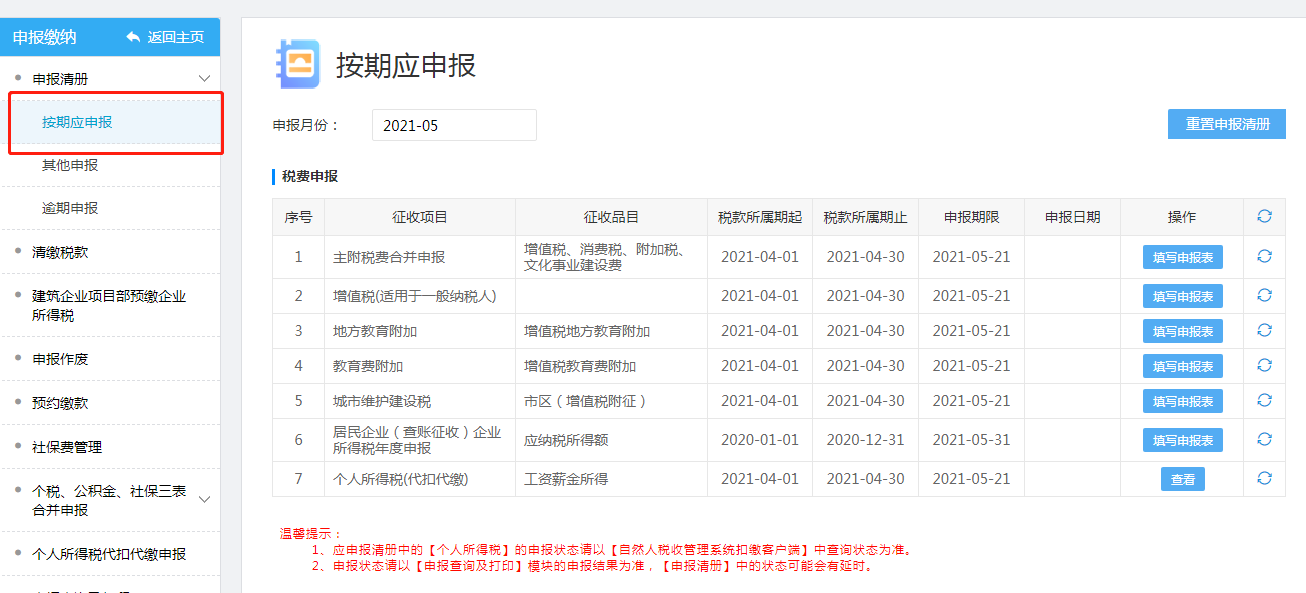Collapse the 申报清册 menu chevron
Viewport: 1306px width, 593px height.
[204, 78]
